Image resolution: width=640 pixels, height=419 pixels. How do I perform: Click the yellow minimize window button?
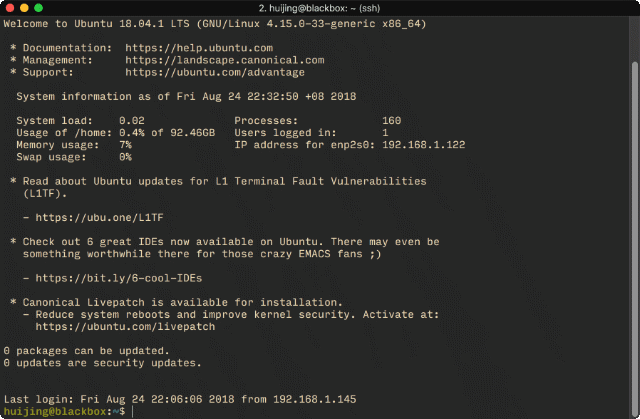pos(24,8)
